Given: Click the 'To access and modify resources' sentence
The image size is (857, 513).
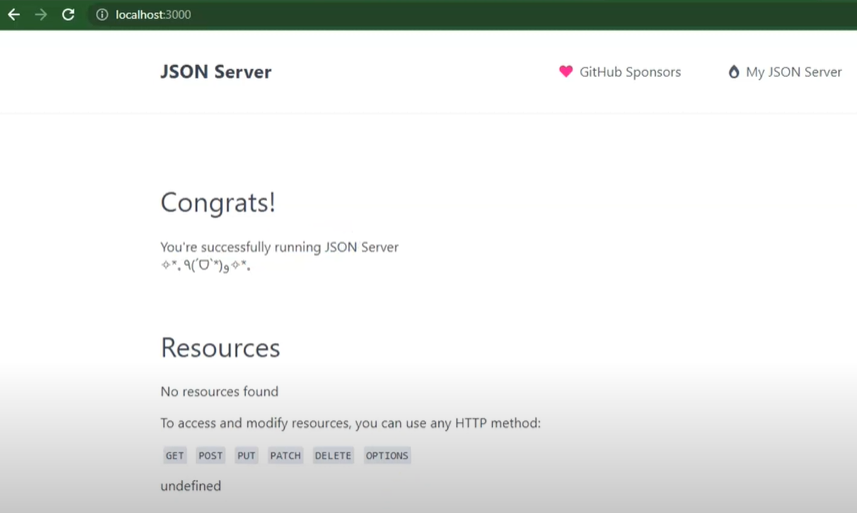Looking at the screenshot, I should point(350,423).
